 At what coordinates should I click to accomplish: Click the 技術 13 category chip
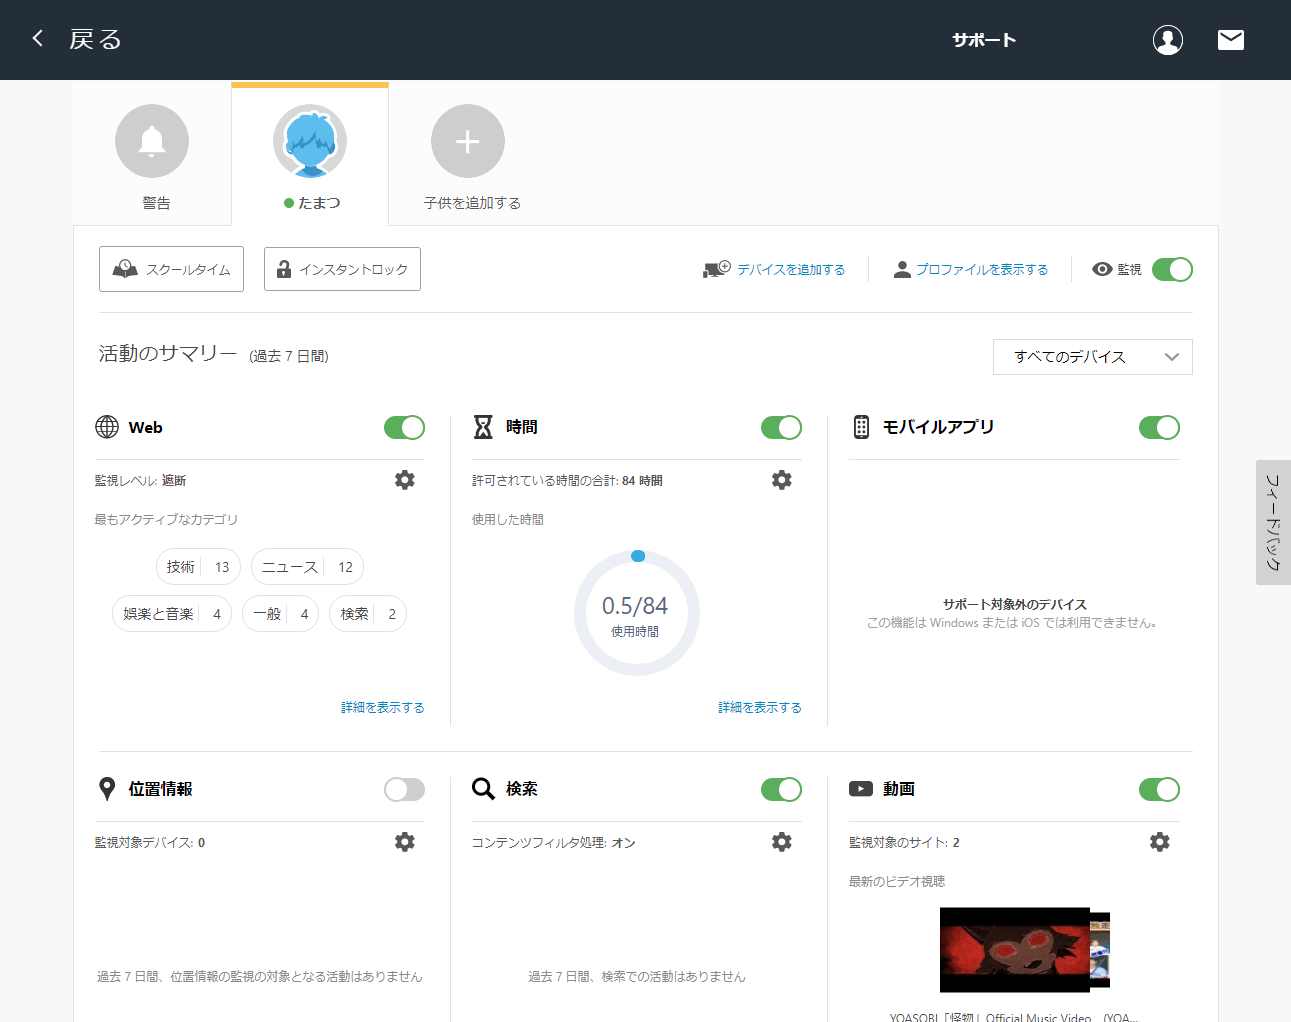tap(198, 567)
